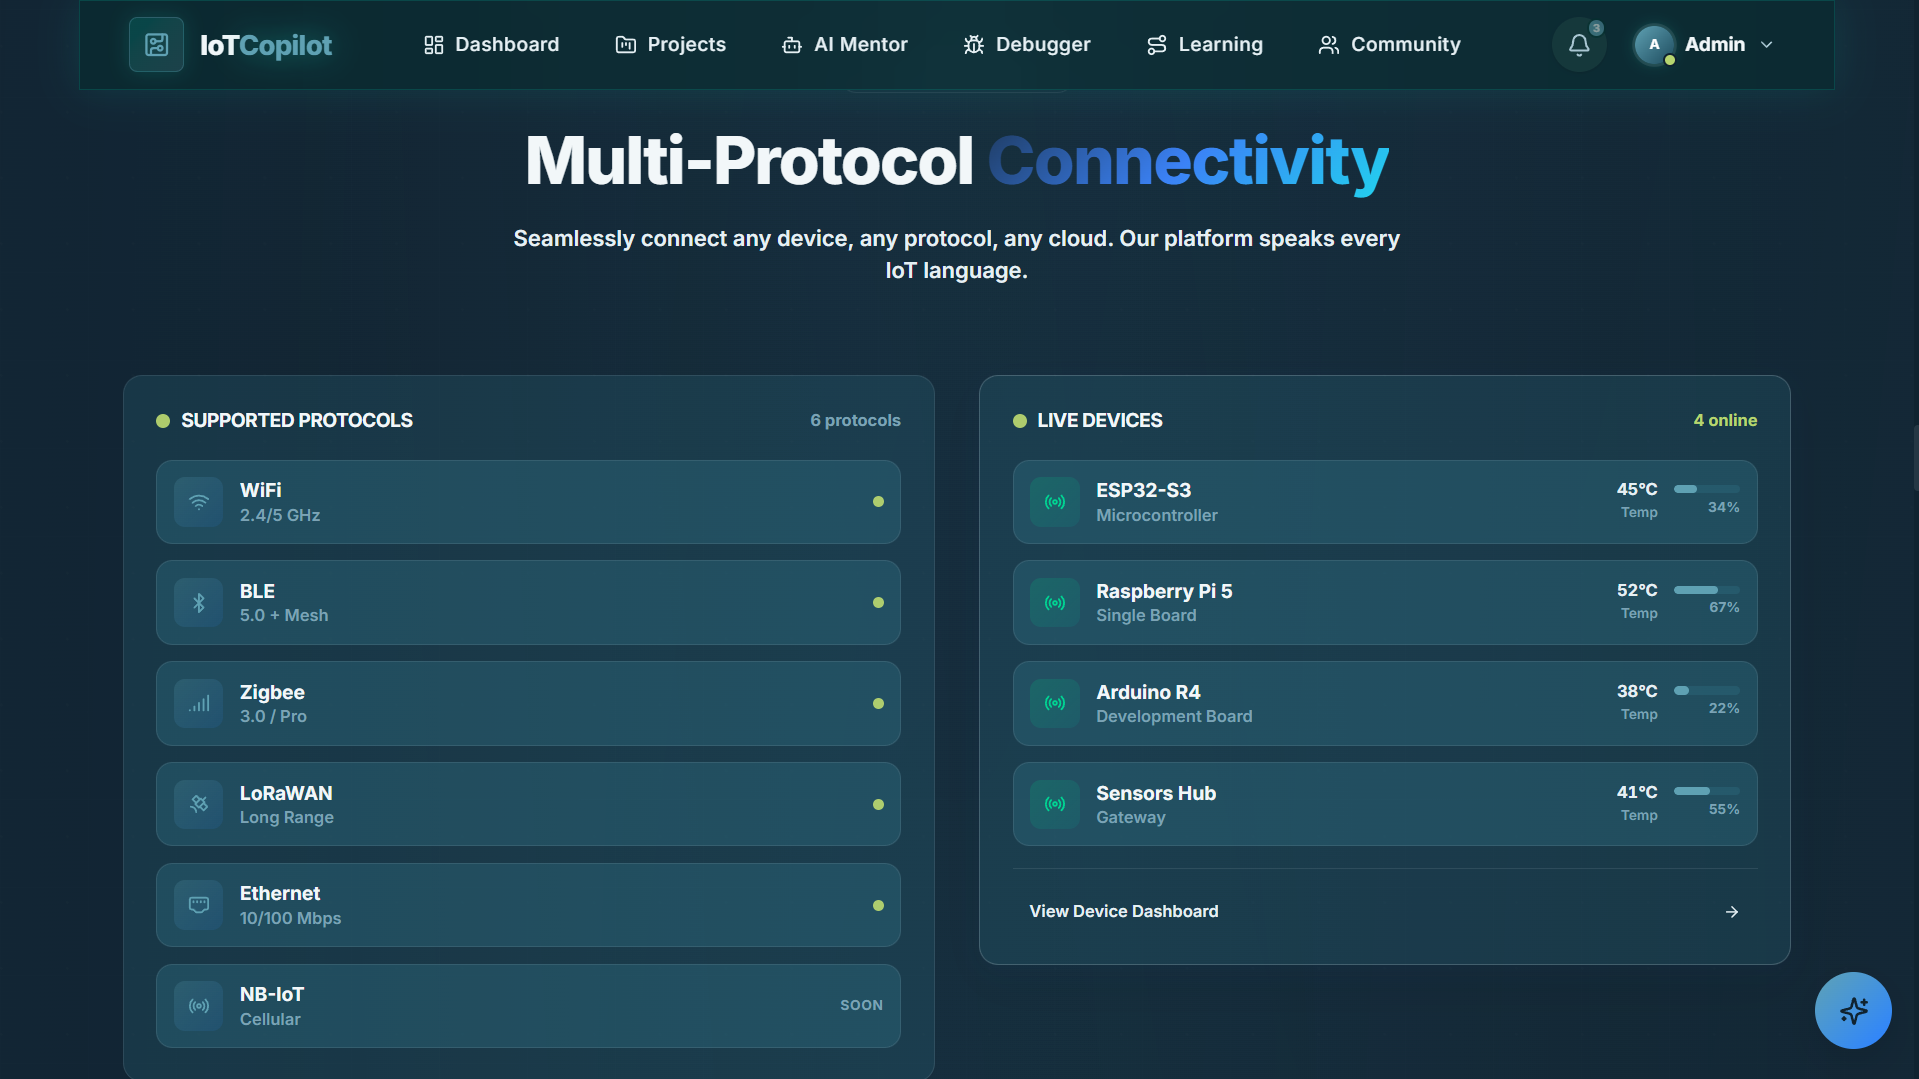The height and width of the screenshot is (1079, 1919).
Task: Click the Ethernet port icon
Action: coord(199,905)
